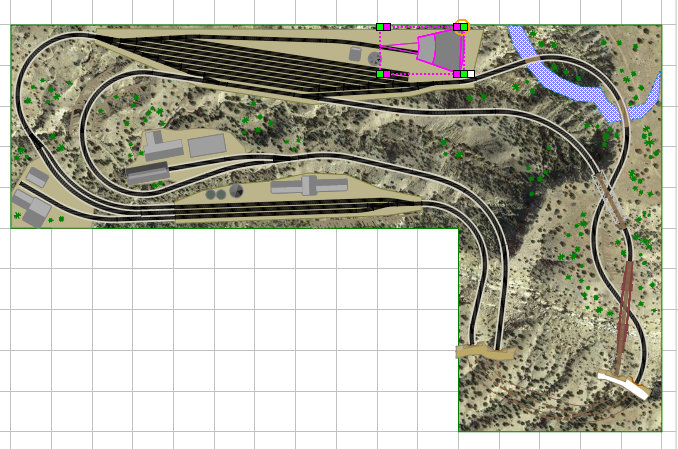Select the small gray building at the far left

[37, 177]
